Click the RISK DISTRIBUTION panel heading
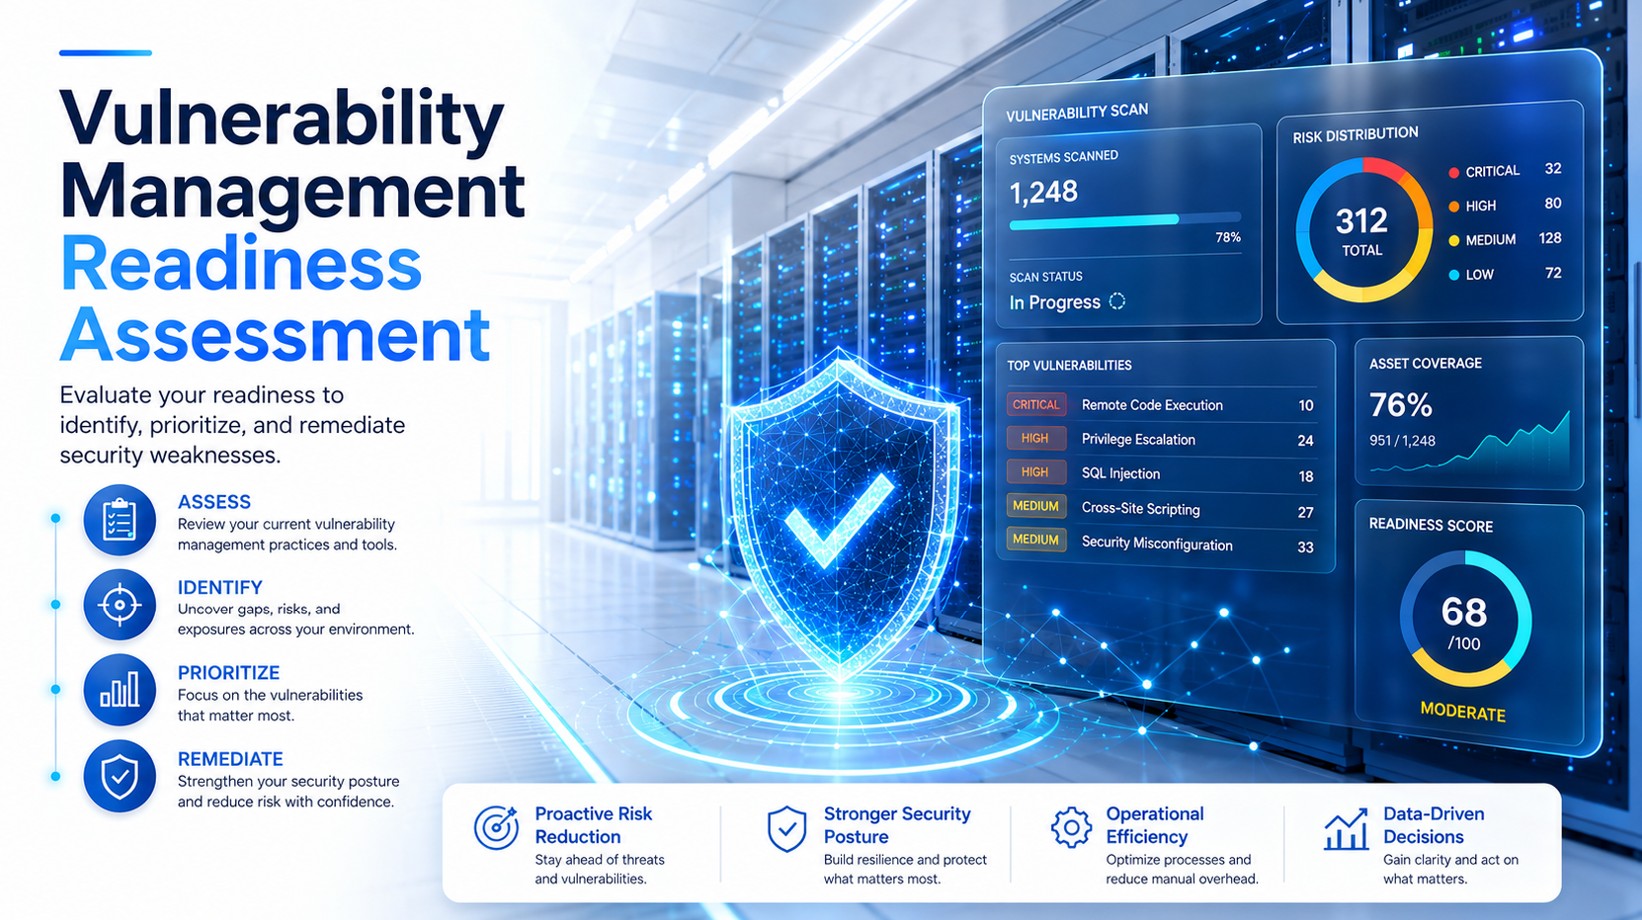Viewport: 1642px width, 920px height. (x=1355, y=135)
